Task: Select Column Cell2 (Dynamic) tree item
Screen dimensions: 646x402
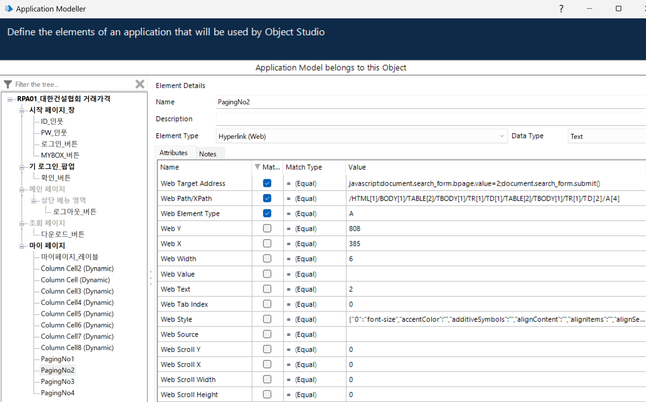Action: click(76, 269)
